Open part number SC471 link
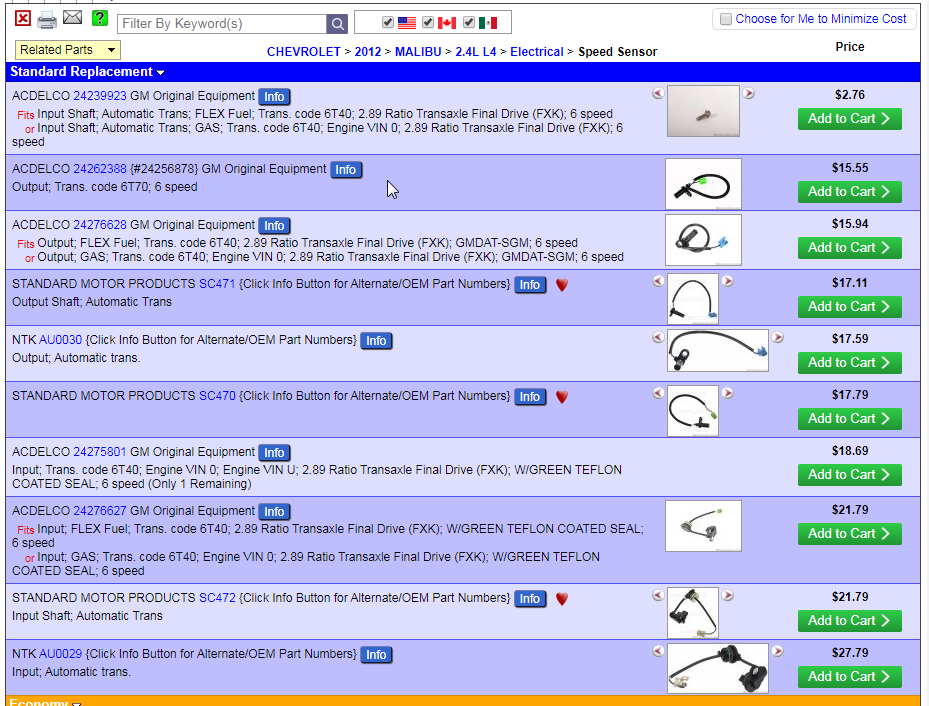The width and height of the screenshot is (929, 706). click(217, 284)
